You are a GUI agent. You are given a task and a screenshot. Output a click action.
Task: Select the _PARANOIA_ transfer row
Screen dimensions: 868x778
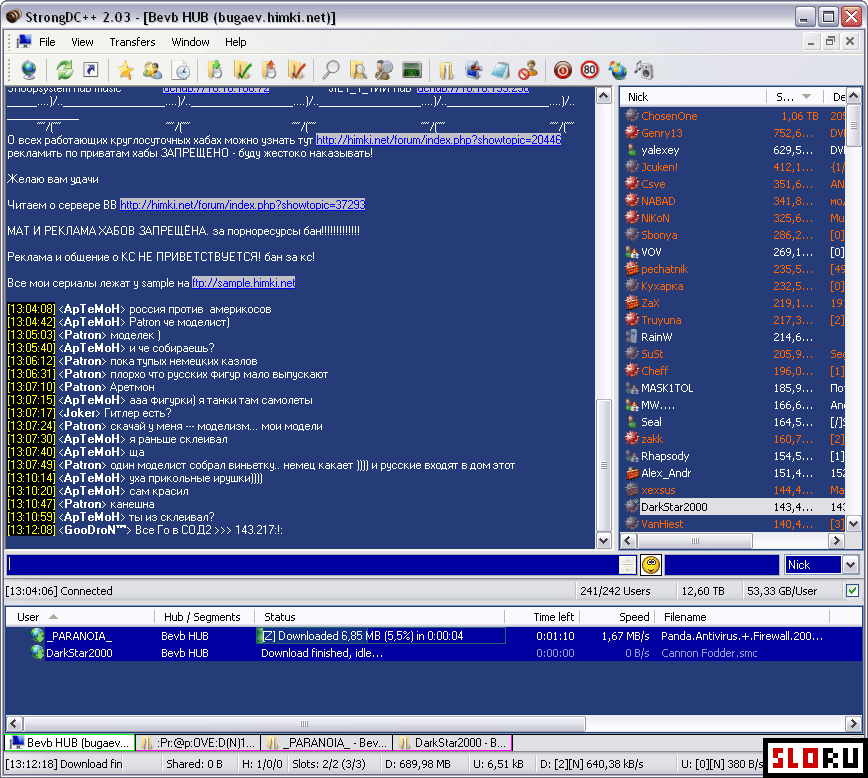[x=433, y=636]
